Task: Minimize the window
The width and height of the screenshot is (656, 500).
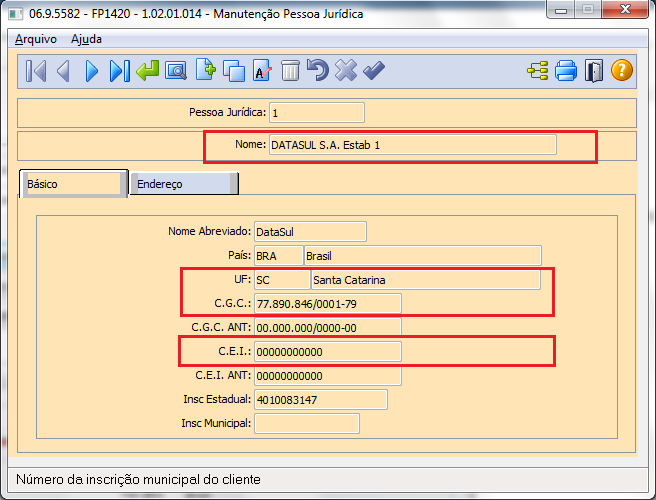Action: point(561,10)
